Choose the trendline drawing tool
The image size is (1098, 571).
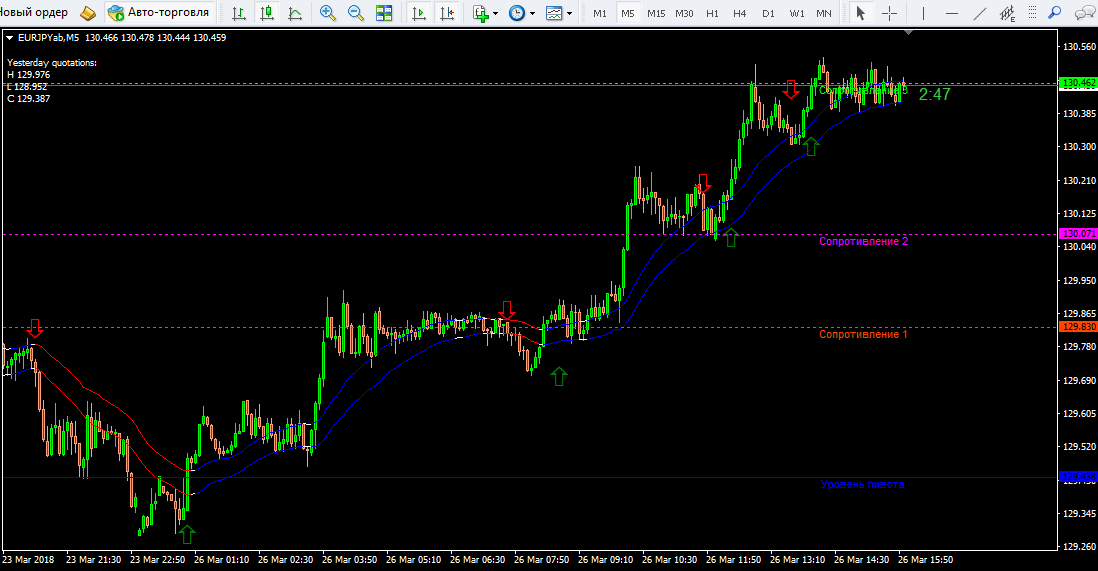[980, 13]
